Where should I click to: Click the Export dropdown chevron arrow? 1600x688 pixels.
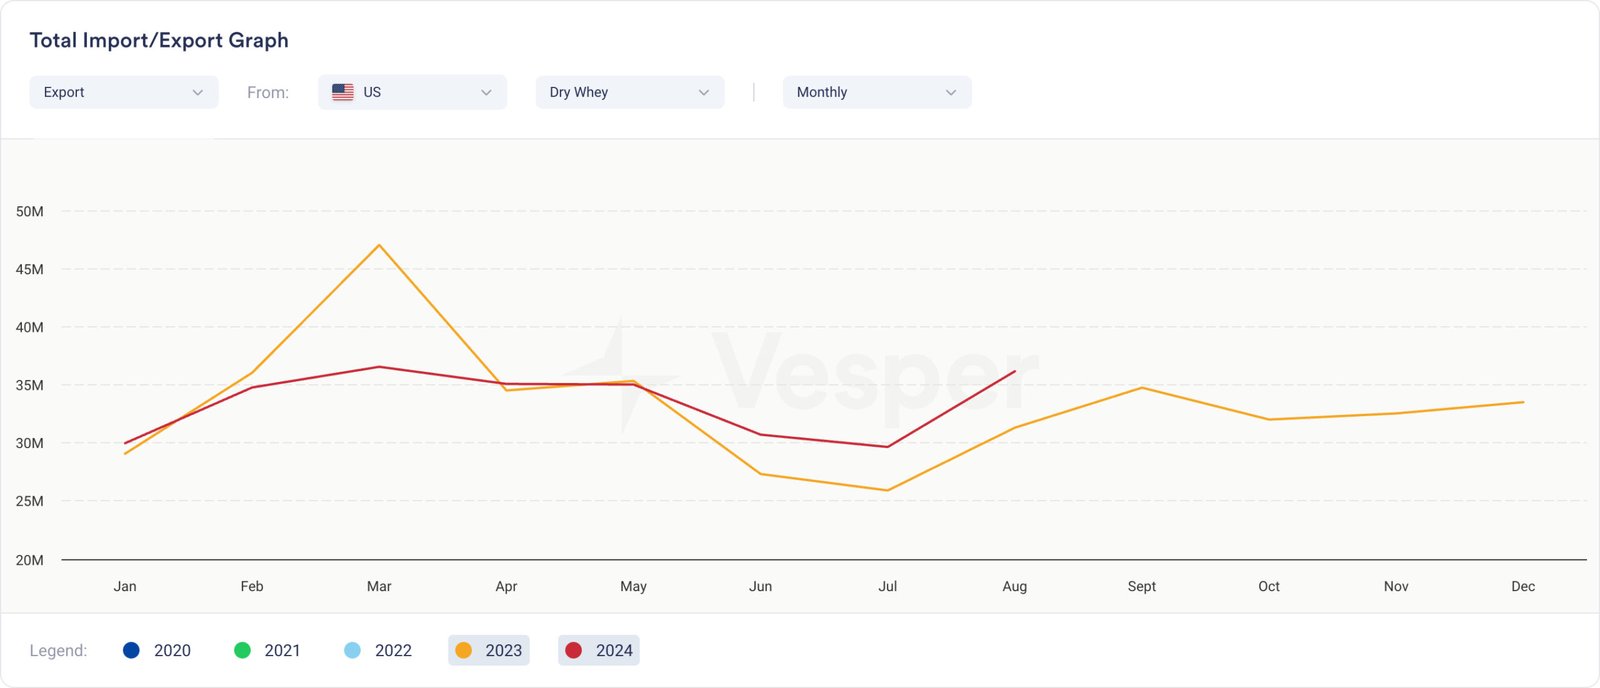(x=197, y=92)
